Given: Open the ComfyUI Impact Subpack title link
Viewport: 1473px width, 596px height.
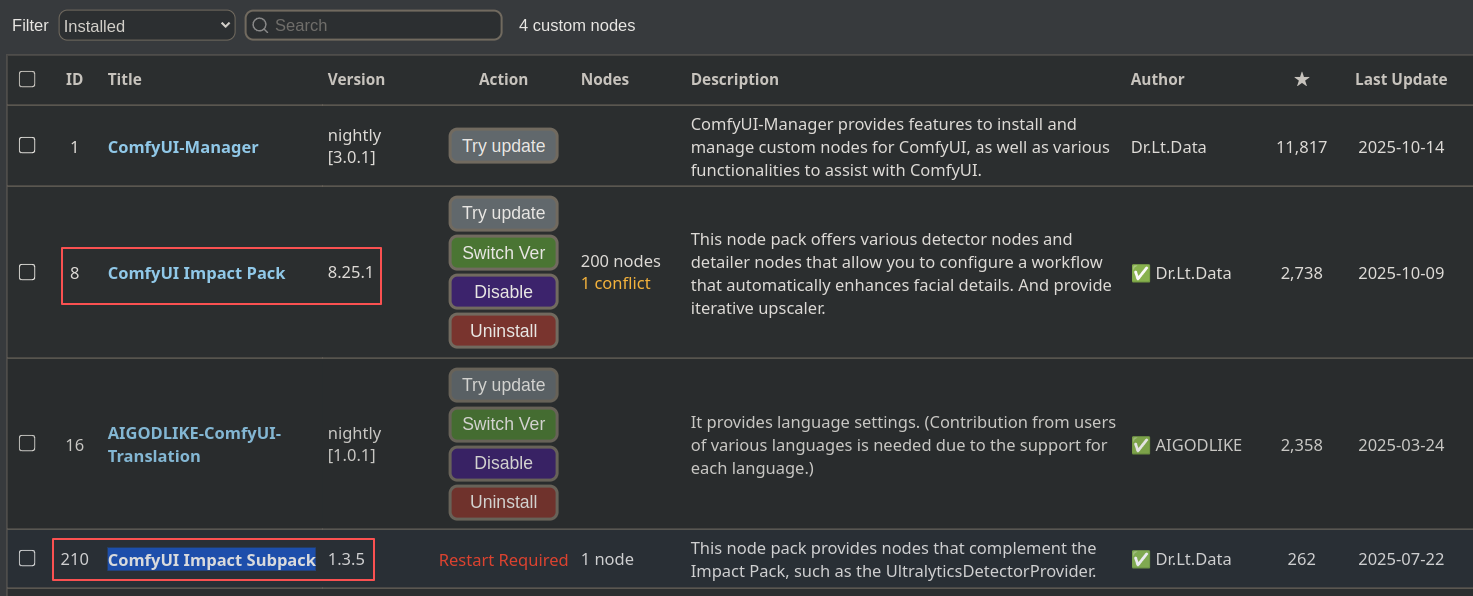Looking at the screenshot, I should coord(212,560).
